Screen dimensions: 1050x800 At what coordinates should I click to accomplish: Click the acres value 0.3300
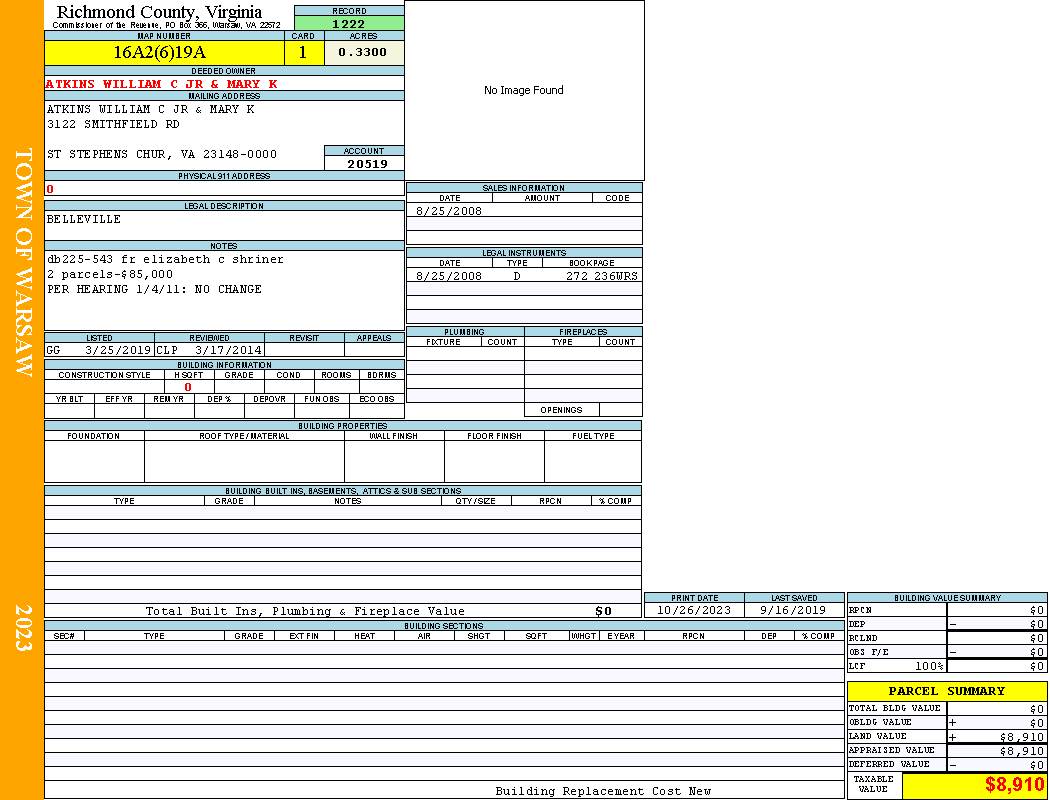pos(363,52)
